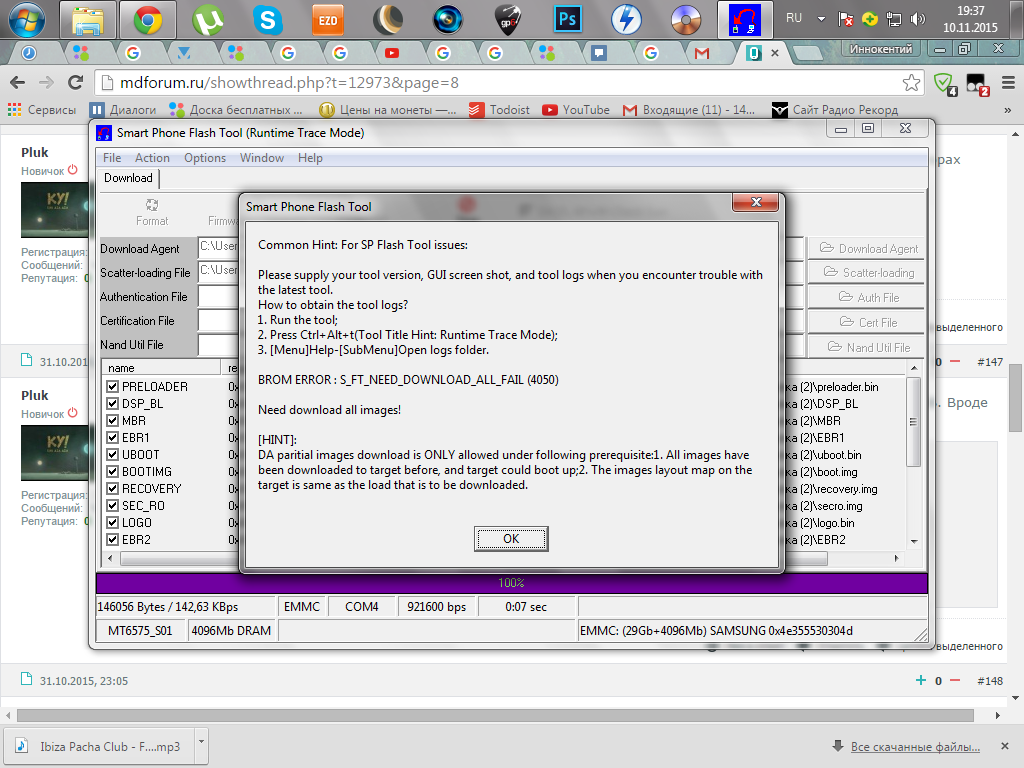
Task: Toggle the UBOOT partition checkbox
Action: coord(113,455)
